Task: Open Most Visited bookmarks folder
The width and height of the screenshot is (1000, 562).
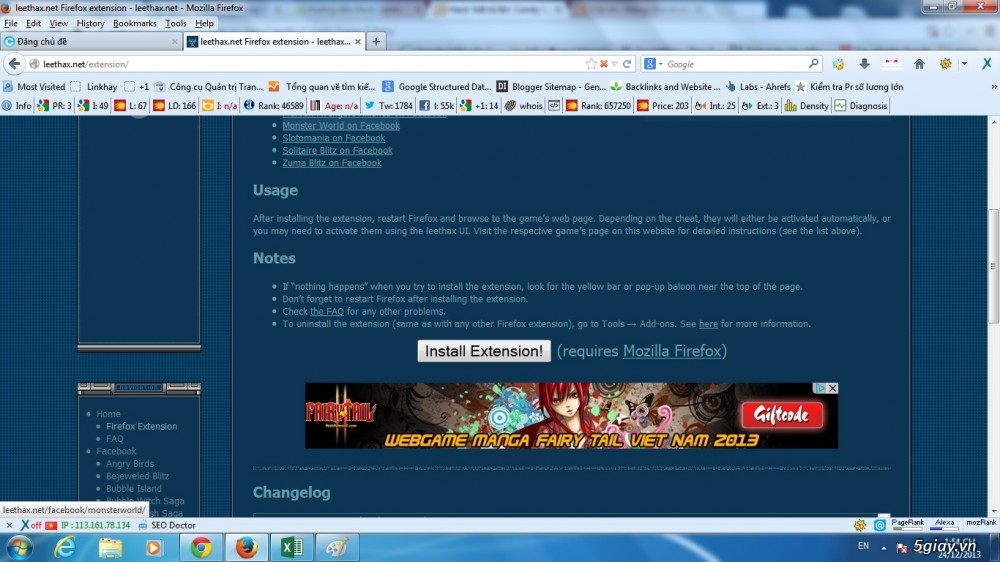Action: click(34, 87)
